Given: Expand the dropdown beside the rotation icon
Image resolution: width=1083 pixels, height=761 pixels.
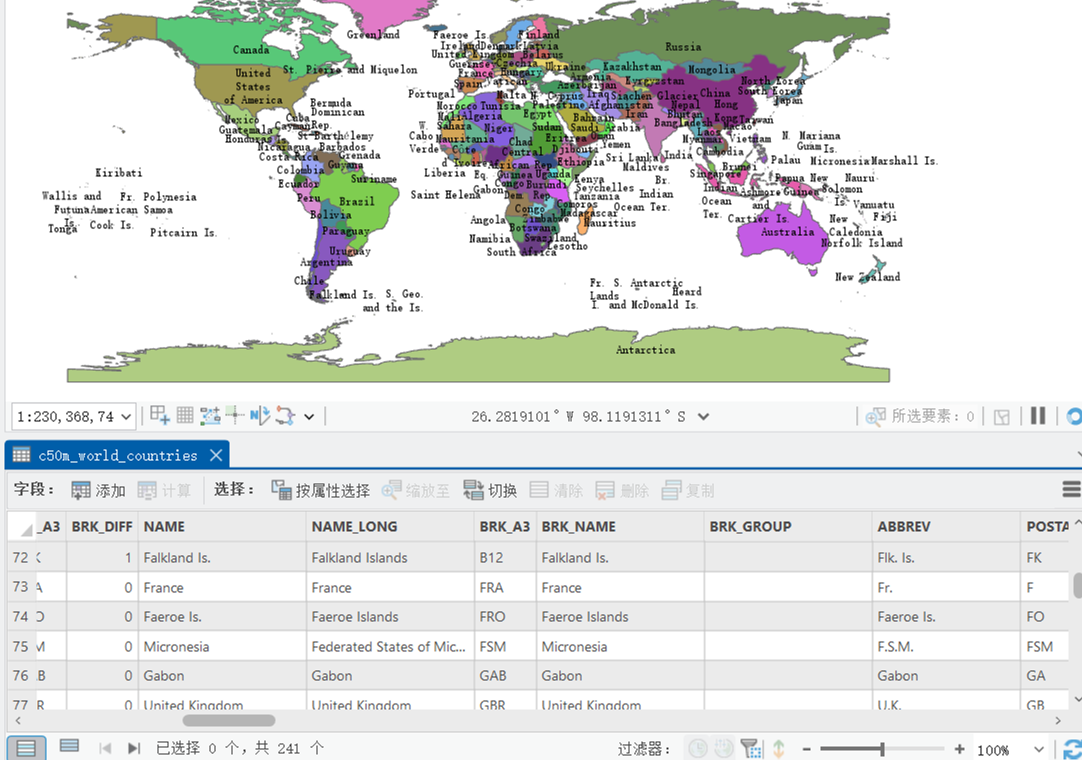Looking at the screenshot, I should click(x=309, y=416).
